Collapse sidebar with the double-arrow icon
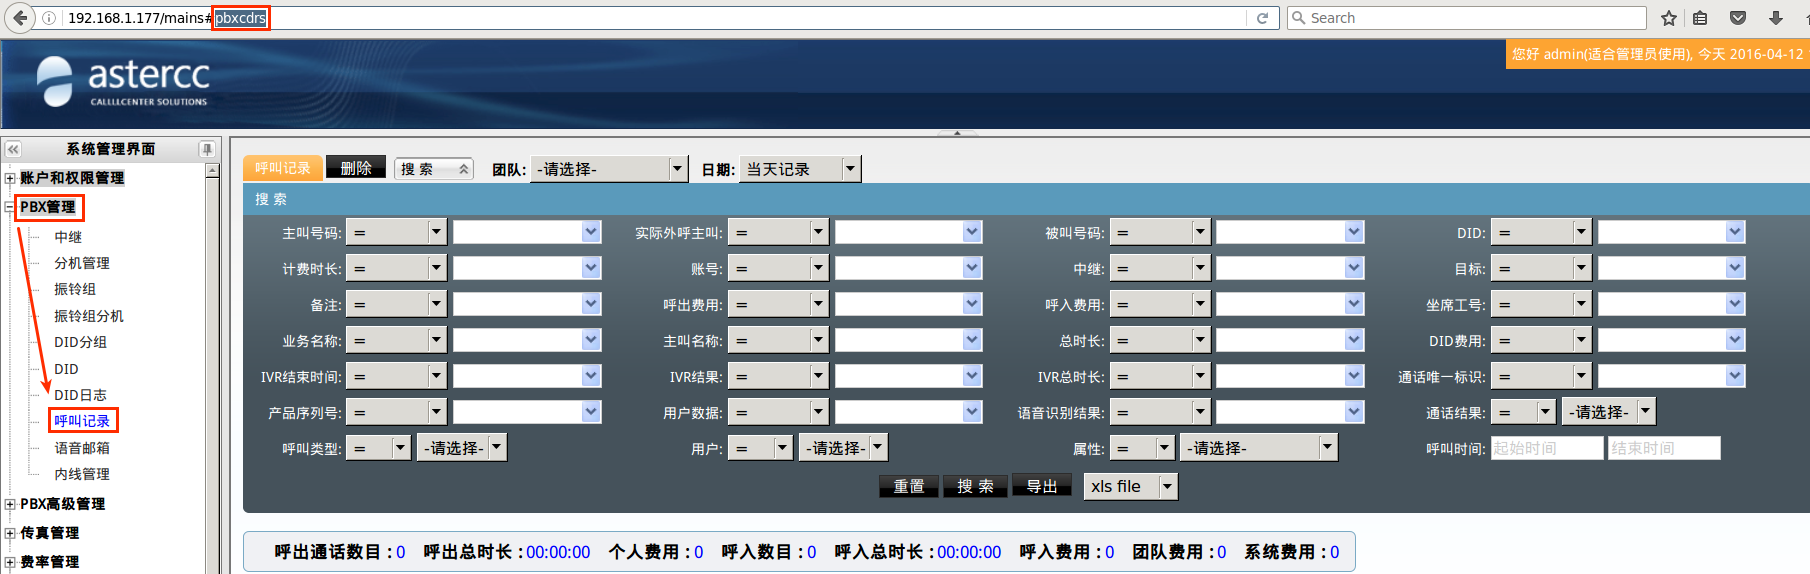The image size is (1810, 574). tap(13, 149)
